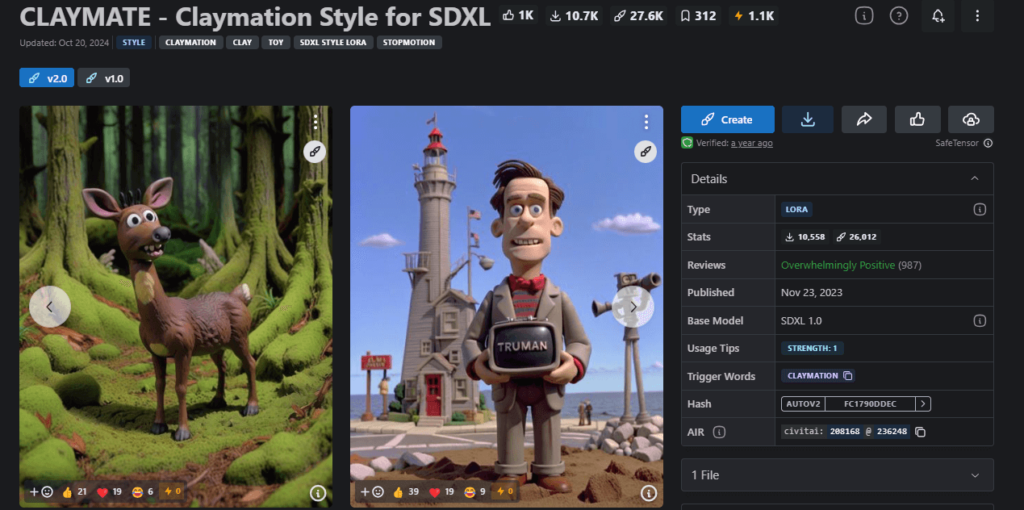Expand the 1 File section
The image size is (1024, 510).
[x=837, y=475]
